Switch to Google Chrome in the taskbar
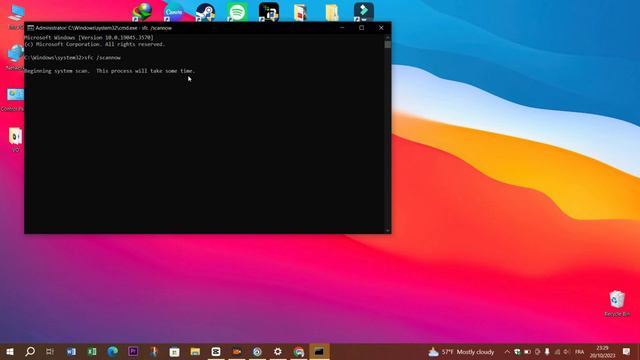This screenshot has height=360, width=640. (x=298, y=351)
